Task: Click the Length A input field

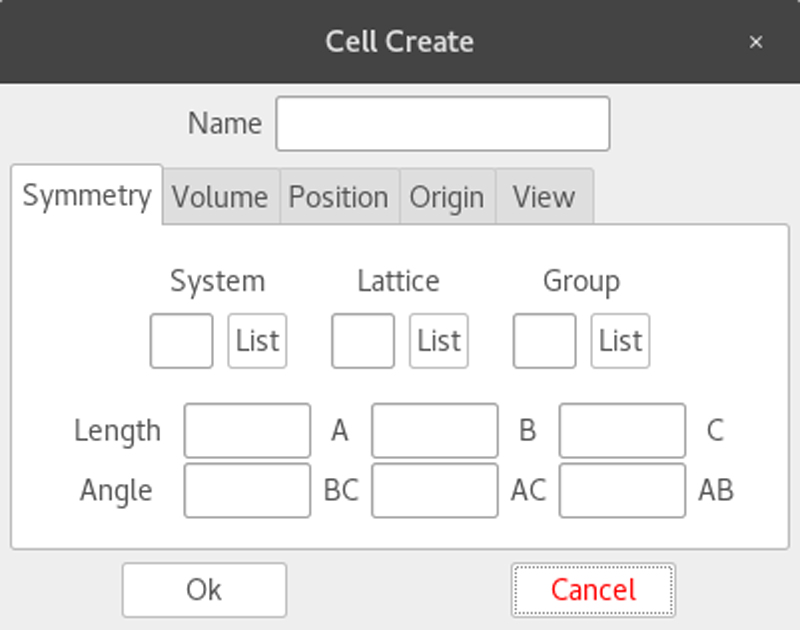Action: click(247, 430)
